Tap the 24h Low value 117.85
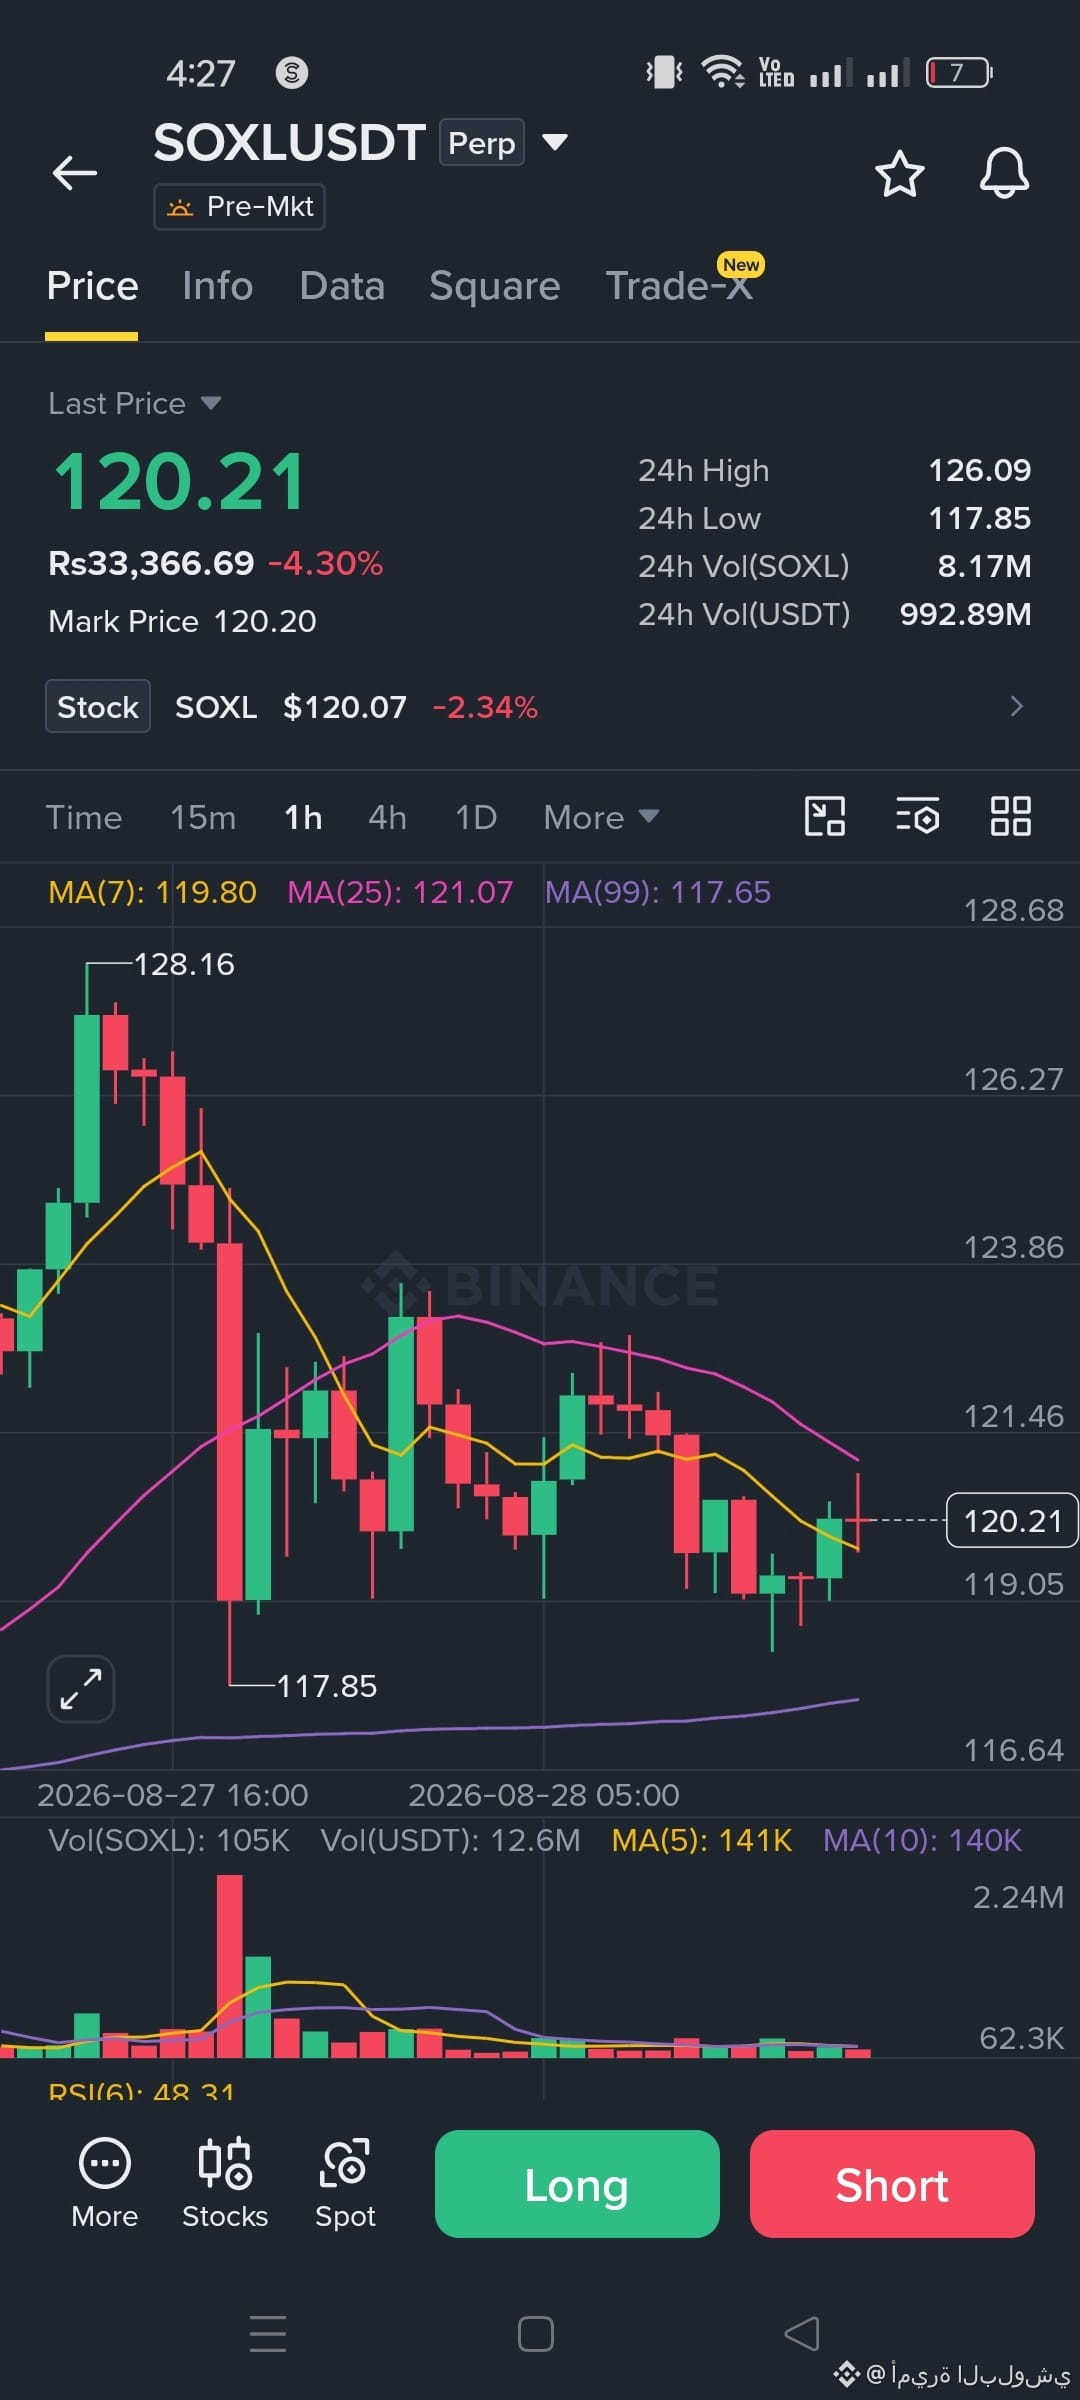 tap(979, 518)
